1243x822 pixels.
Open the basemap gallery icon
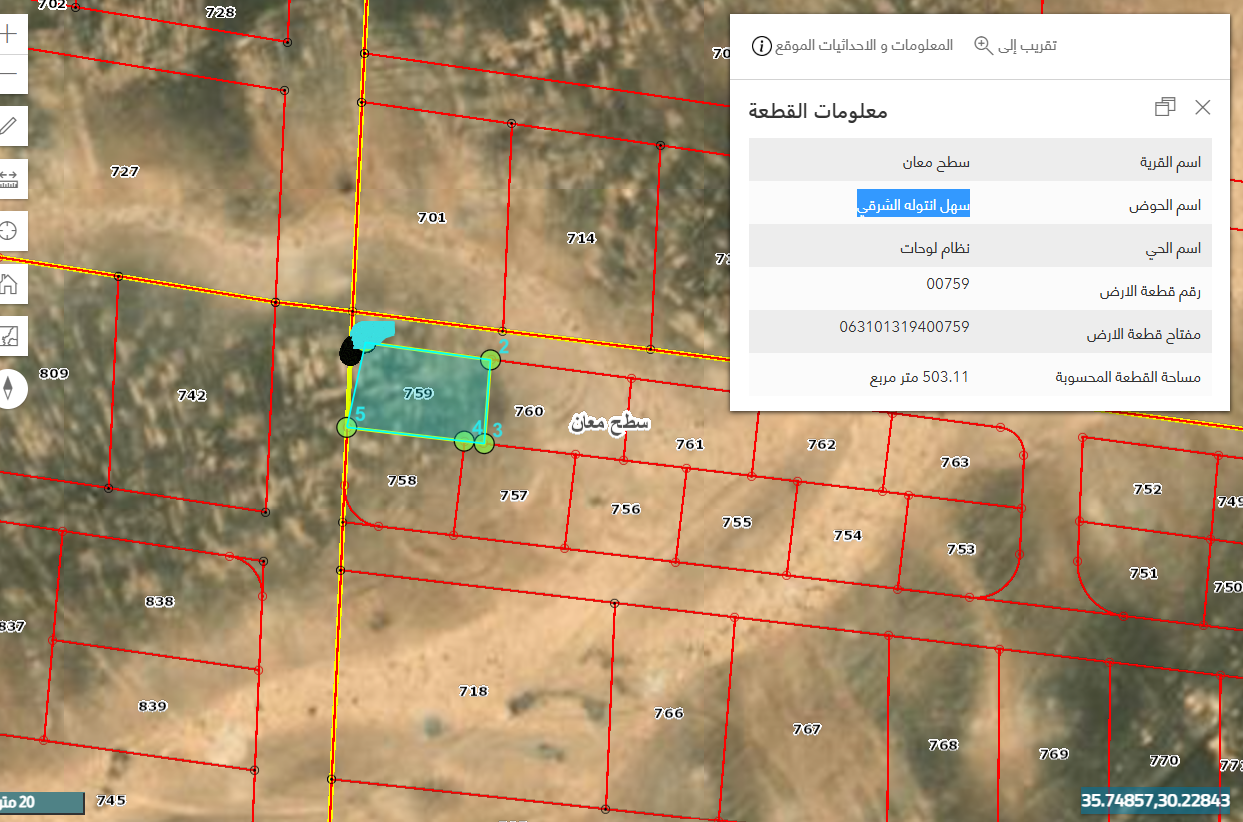[9, 335]
